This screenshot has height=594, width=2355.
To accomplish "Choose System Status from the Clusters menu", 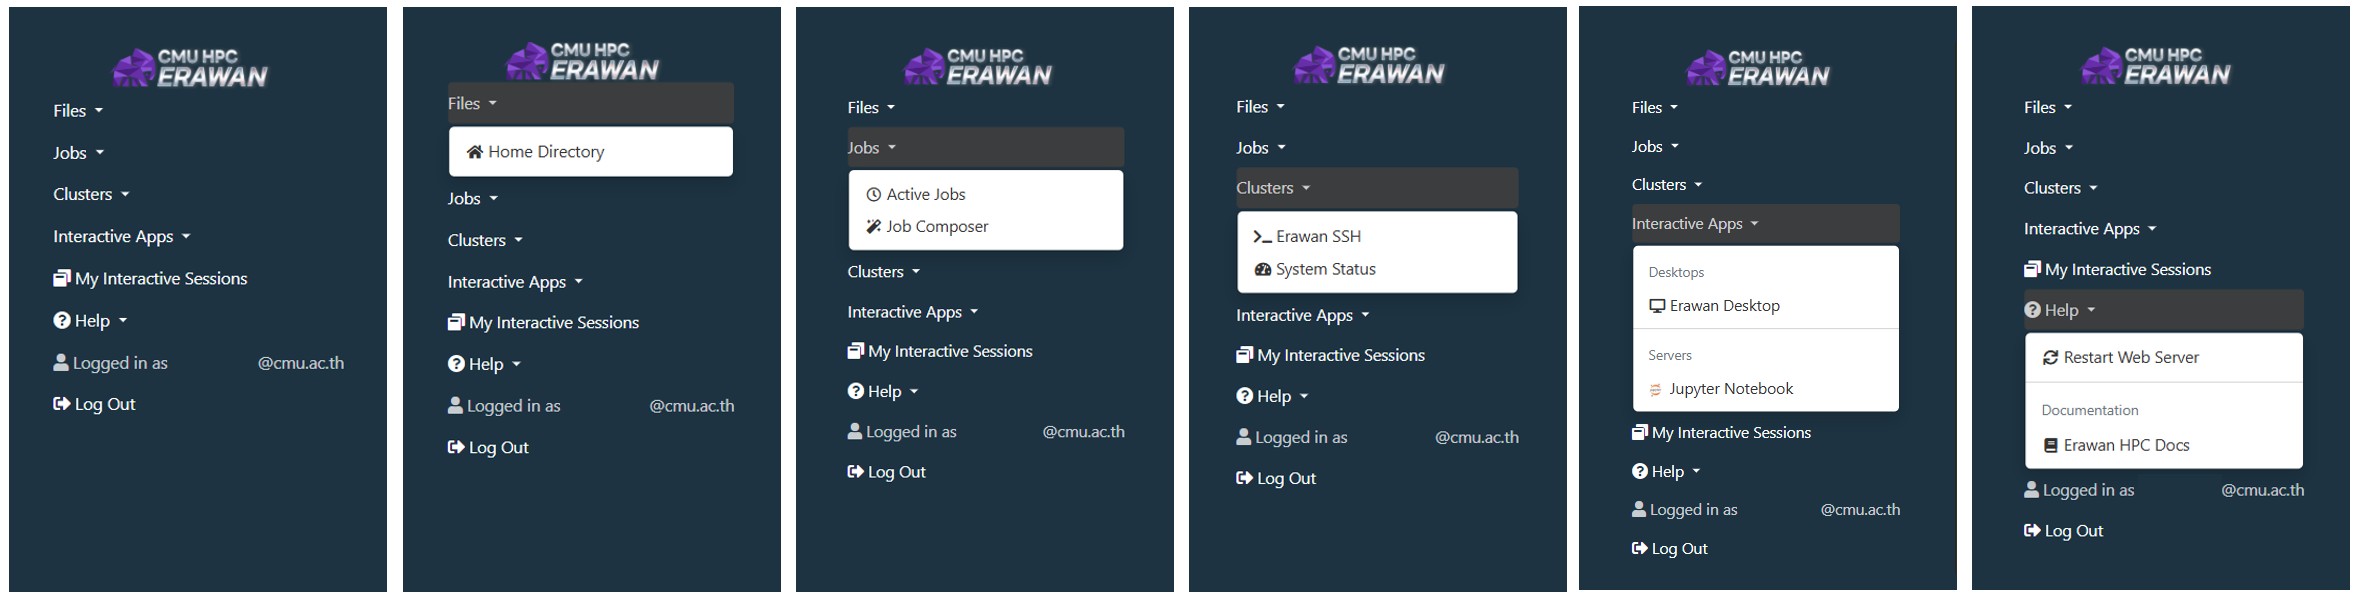I will coord(1326,268).
